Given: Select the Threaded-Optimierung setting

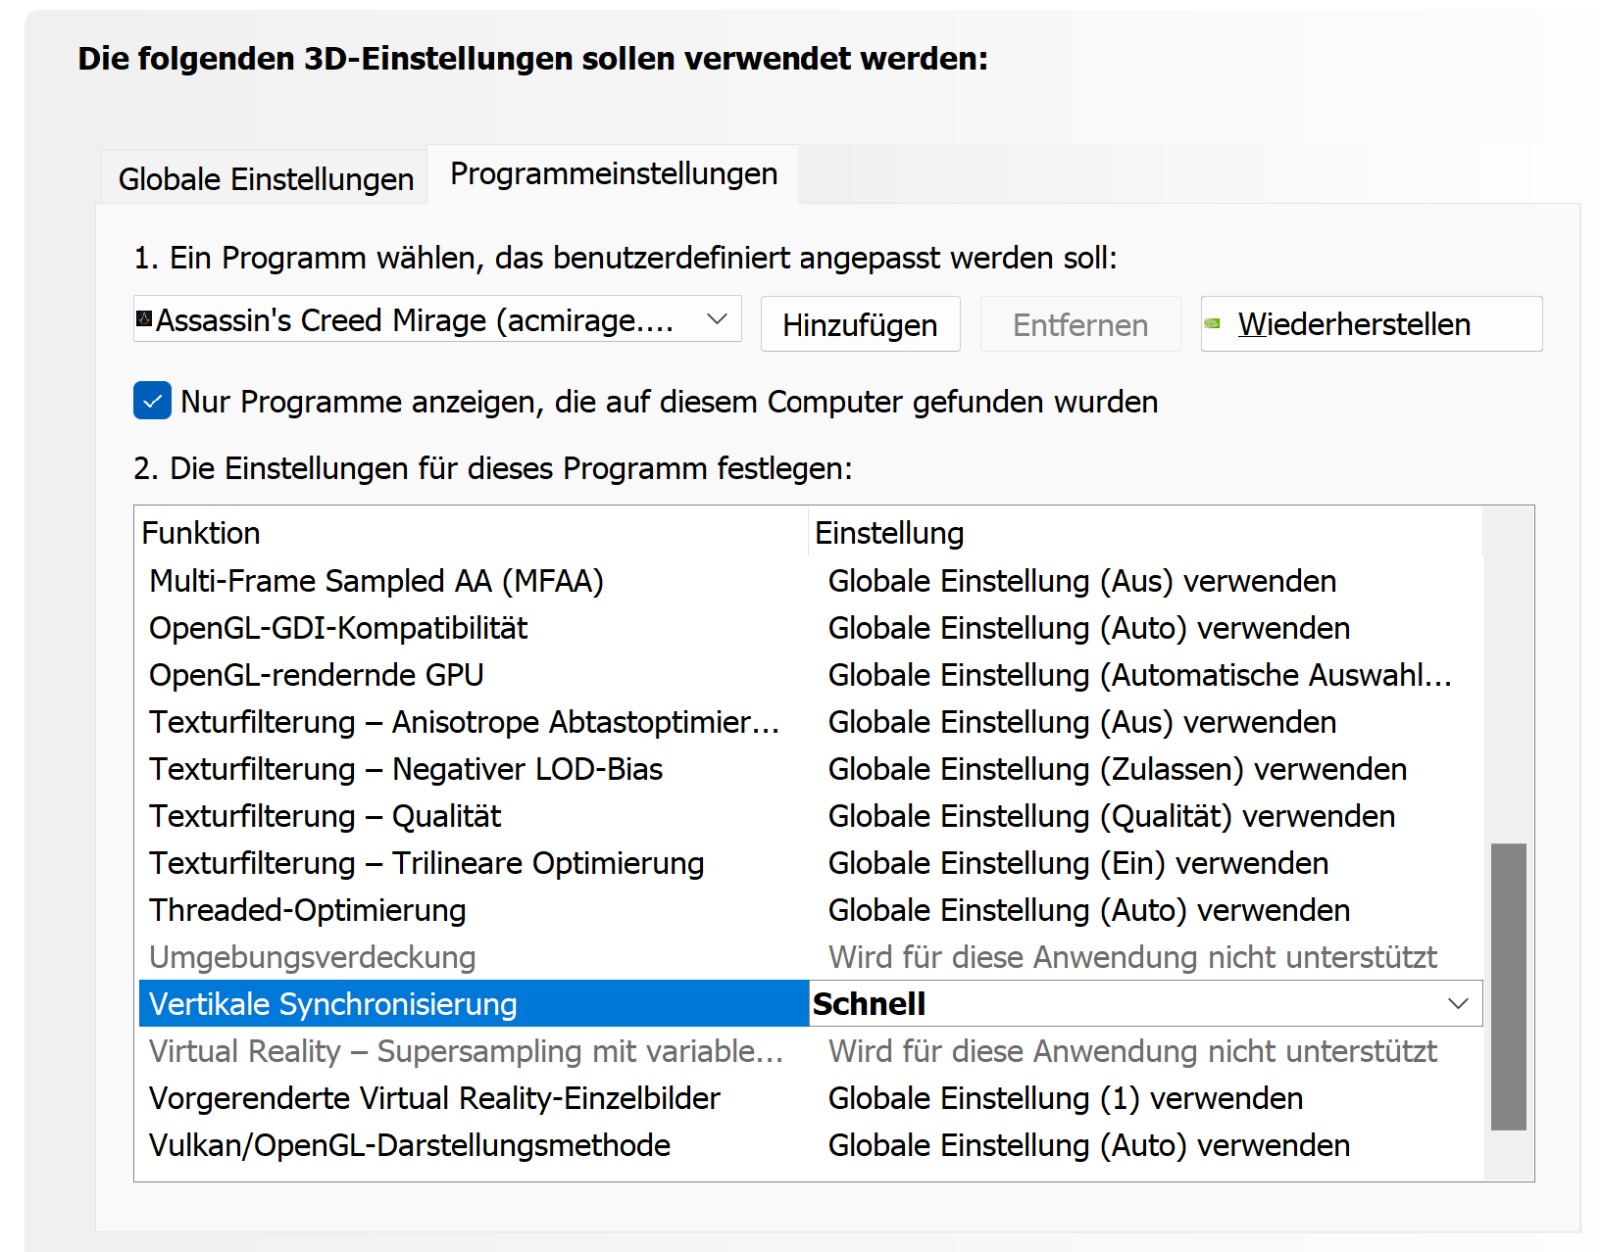Looking at the screenshot, I should pyautogui.click(x=307, y=910).
